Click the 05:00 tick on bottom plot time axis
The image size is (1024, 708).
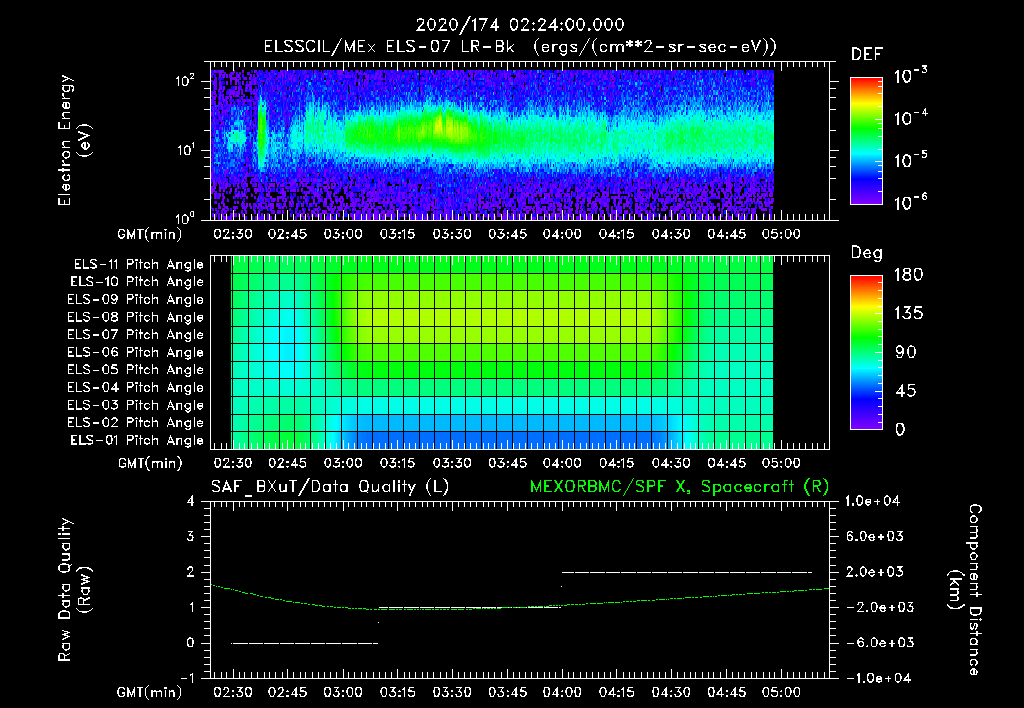pos(781,692)
